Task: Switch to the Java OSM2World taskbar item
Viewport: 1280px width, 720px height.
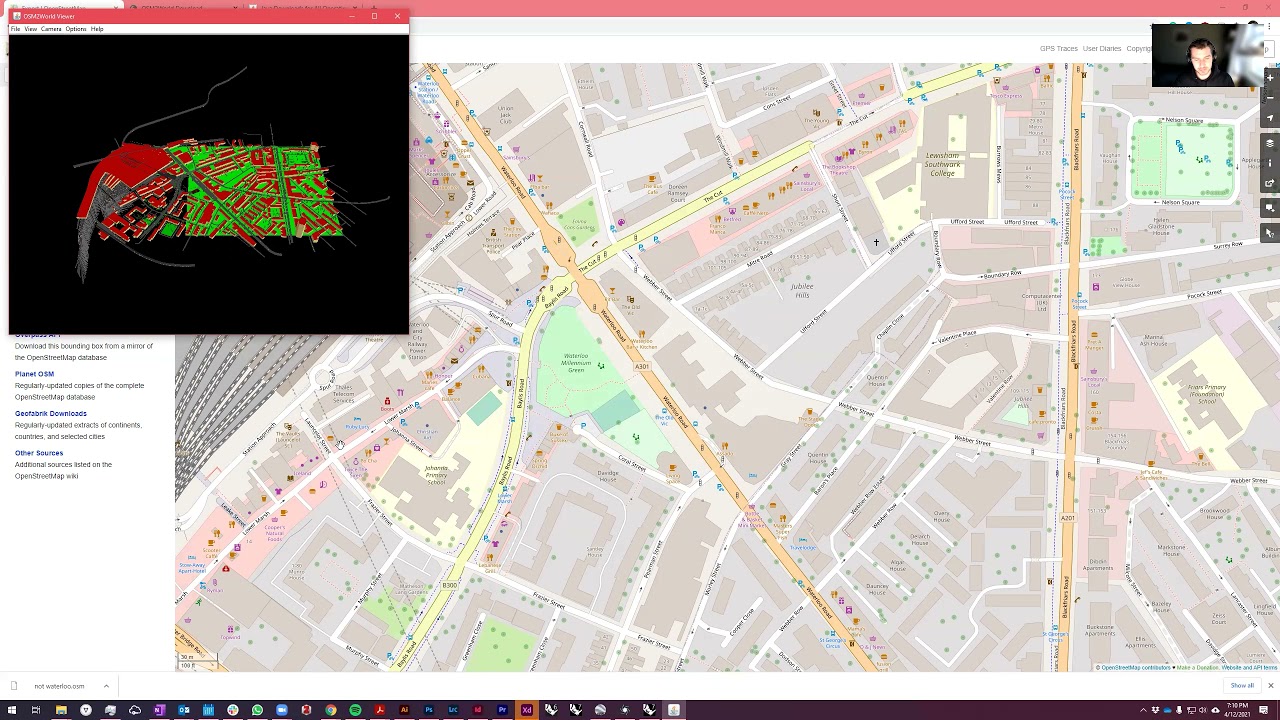Action: coord(674,710)
